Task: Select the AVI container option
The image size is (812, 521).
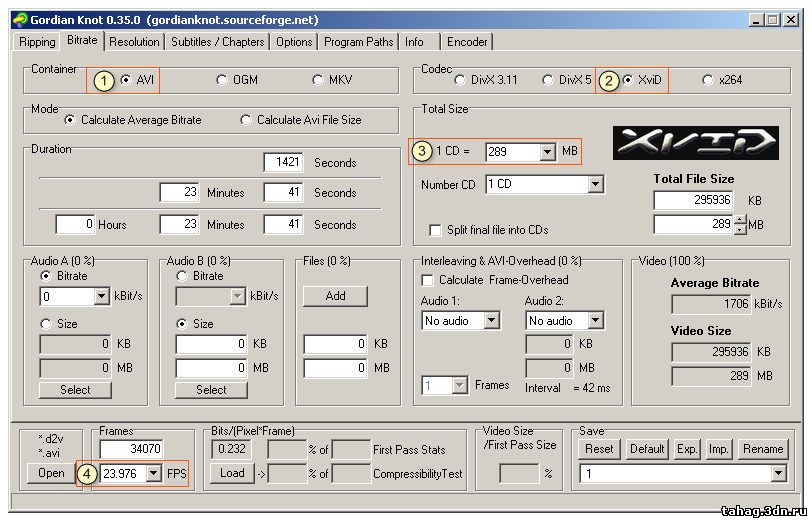Action: [x=126, y=80]
